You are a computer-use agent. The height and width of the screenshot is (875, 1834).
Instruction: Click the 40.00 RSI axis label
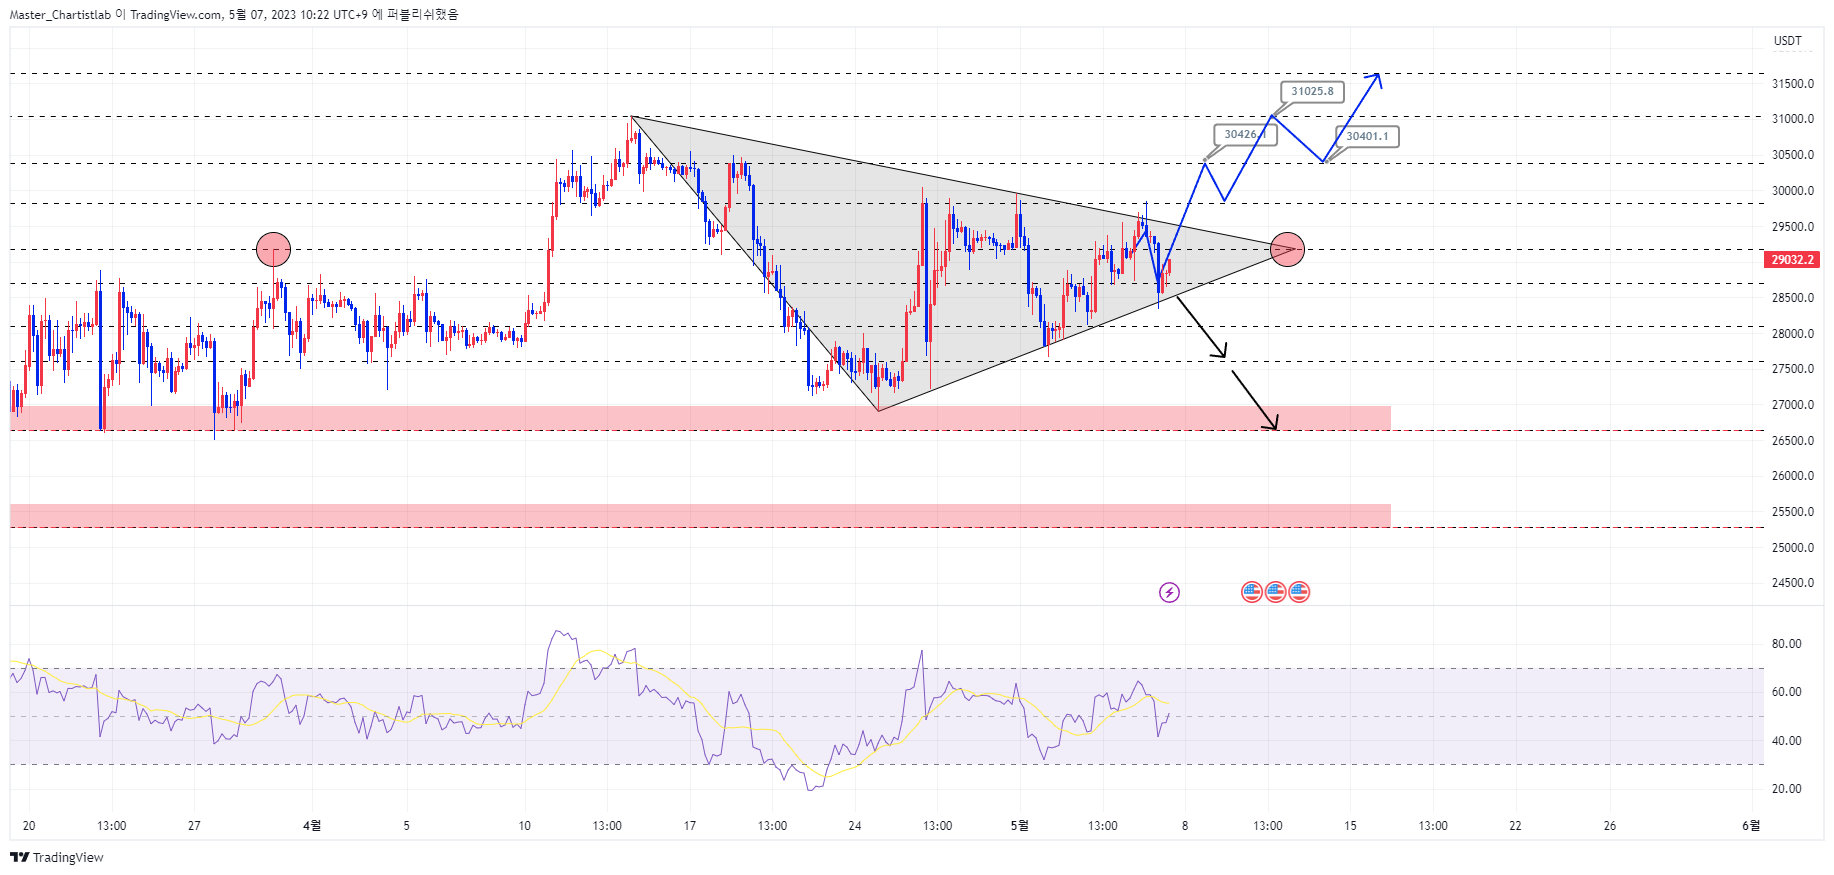[1787, 741]
